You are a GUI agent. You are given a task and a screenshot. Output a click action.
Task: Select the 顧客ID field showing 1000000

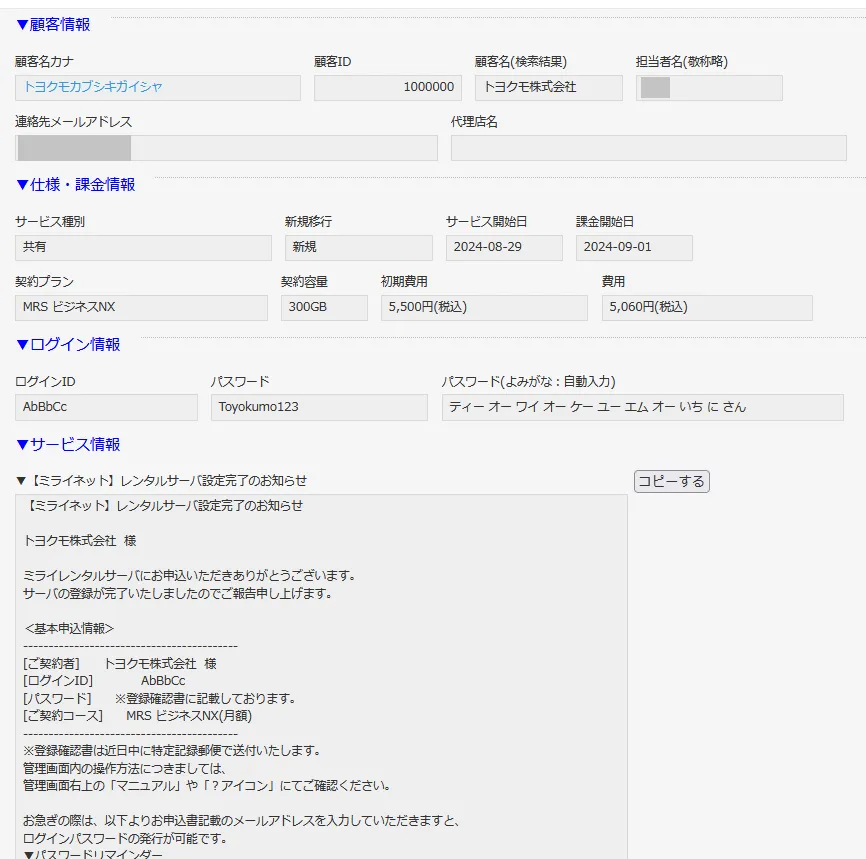388,88
